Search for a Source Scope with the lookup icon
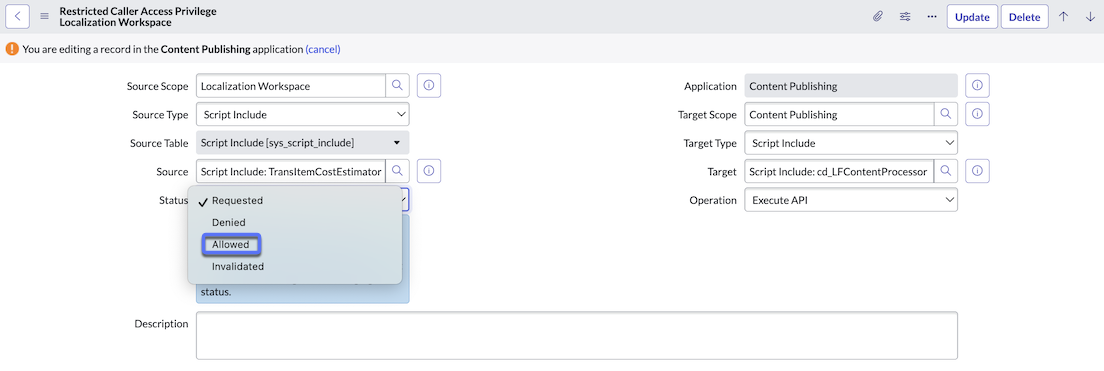The image size is (1104, 371). [x=397, y=86]
